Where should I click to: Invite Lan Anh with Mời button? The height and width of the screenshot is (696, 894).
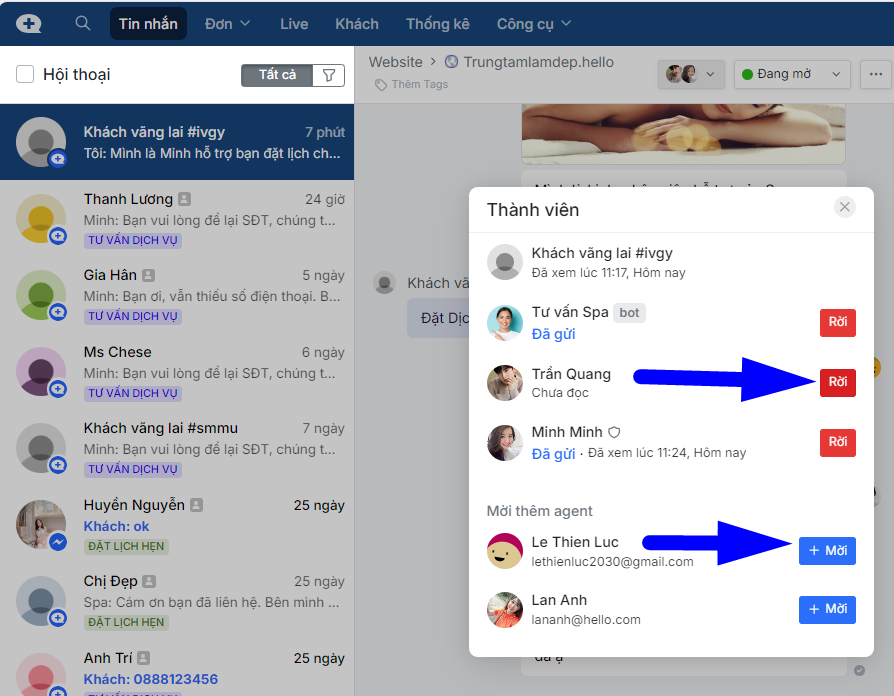[x=827, y=609]
